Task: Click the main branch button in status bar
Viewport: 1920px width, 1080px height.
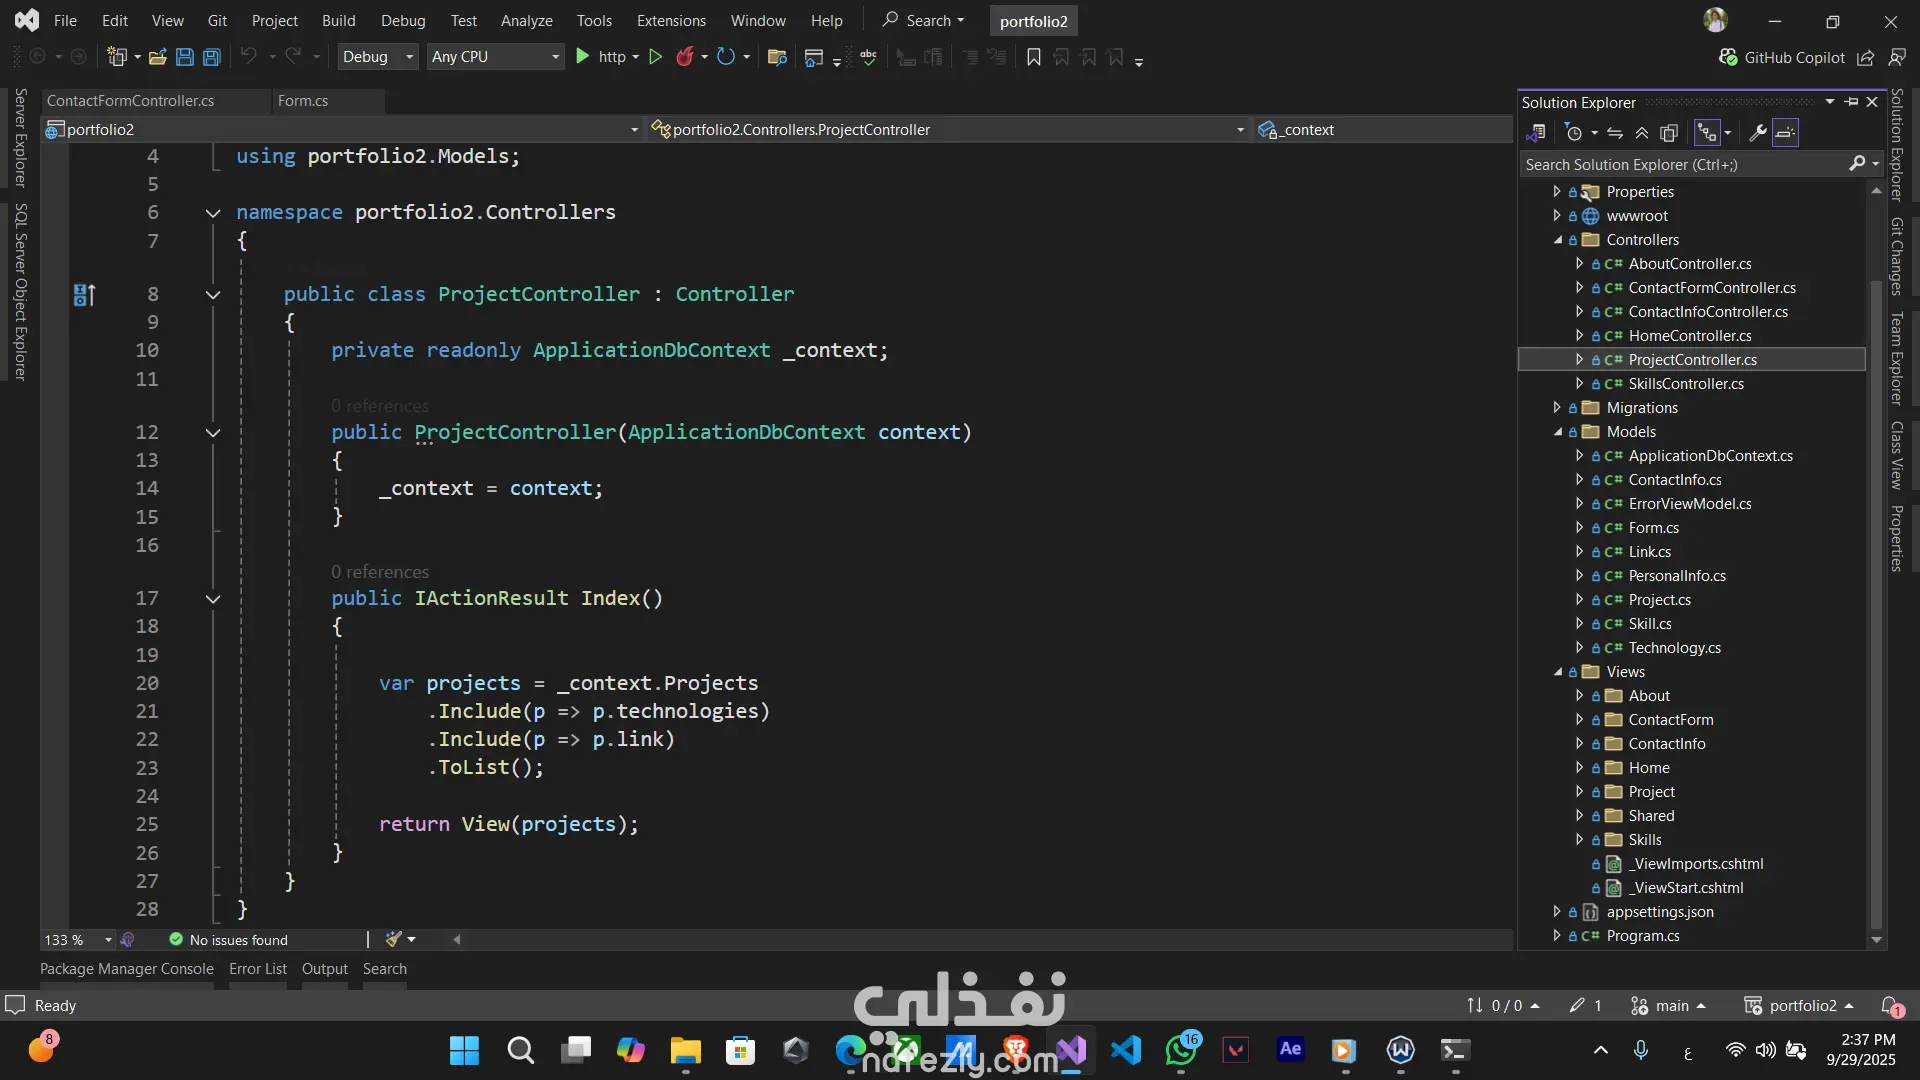Action: coord(1669,1005)
